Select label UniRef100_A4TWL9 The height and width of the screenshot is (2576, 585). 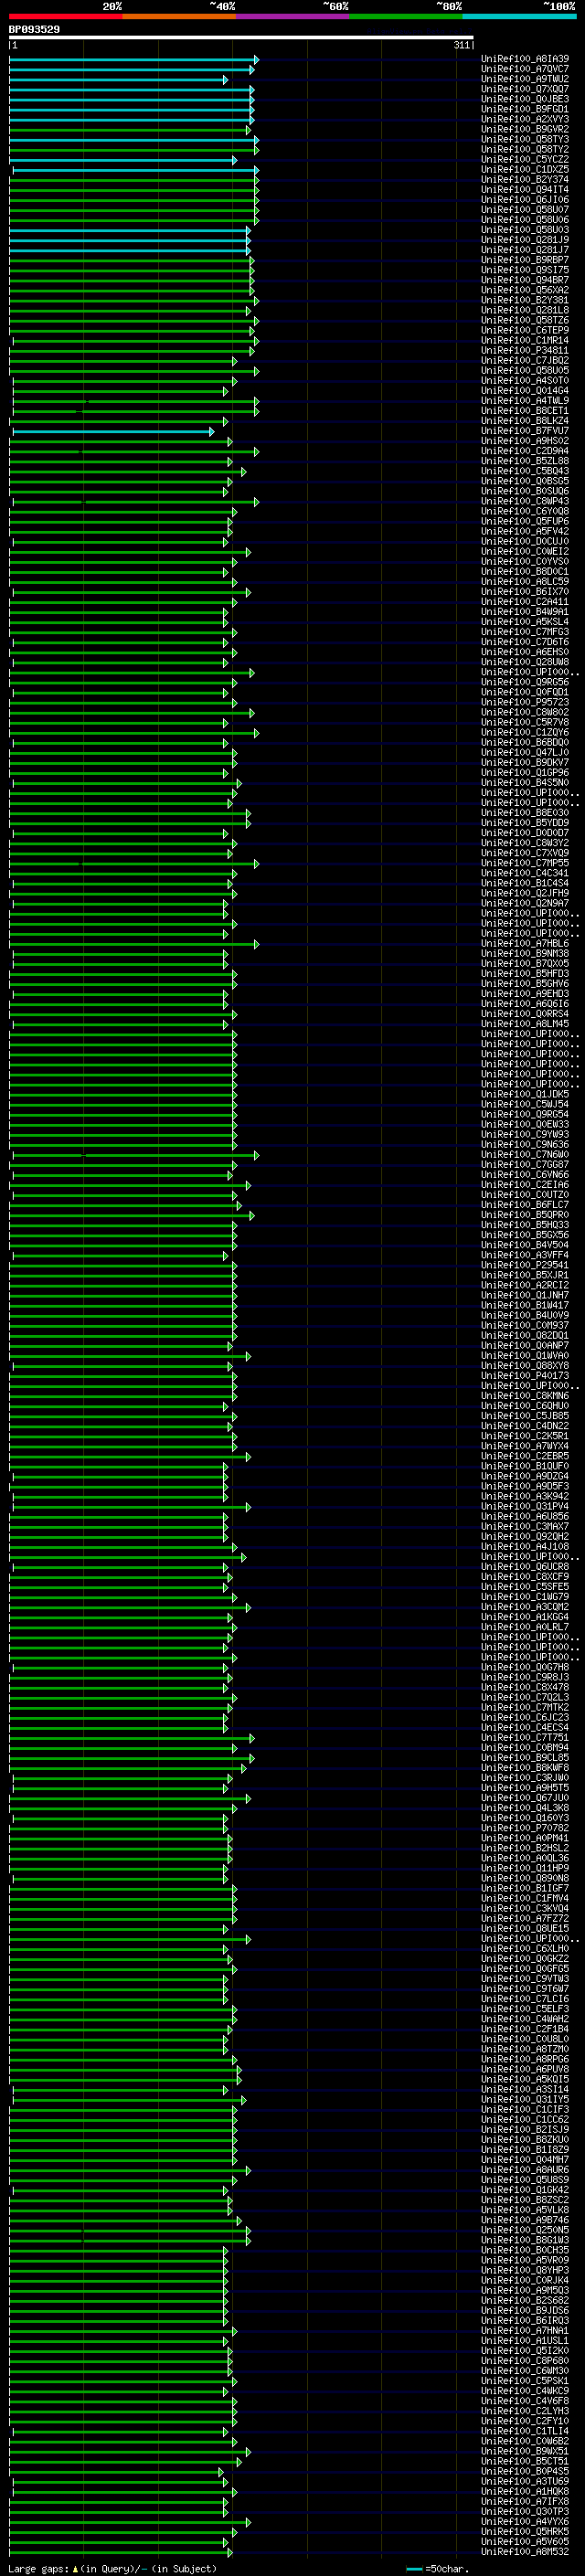tap(525, 401)
